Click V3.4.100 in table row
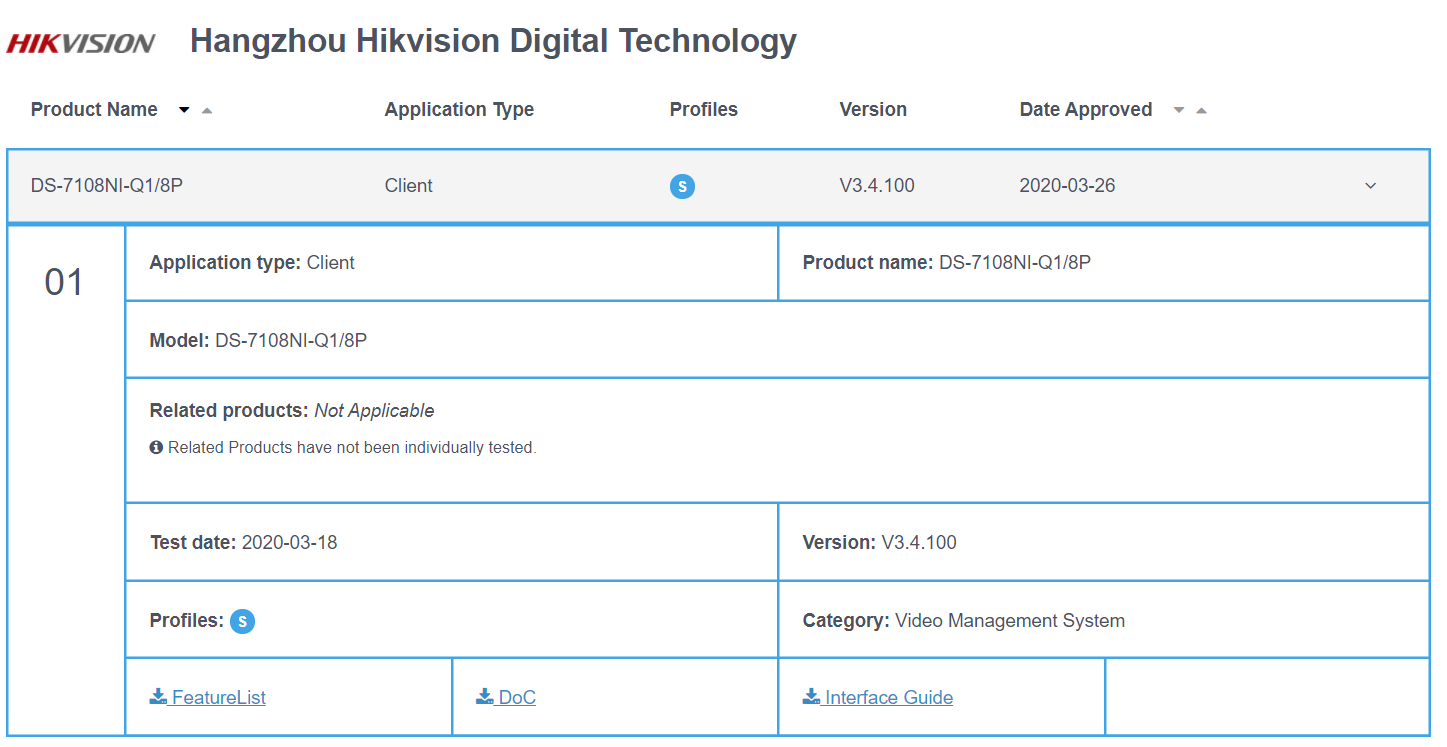 pos(877,186)
